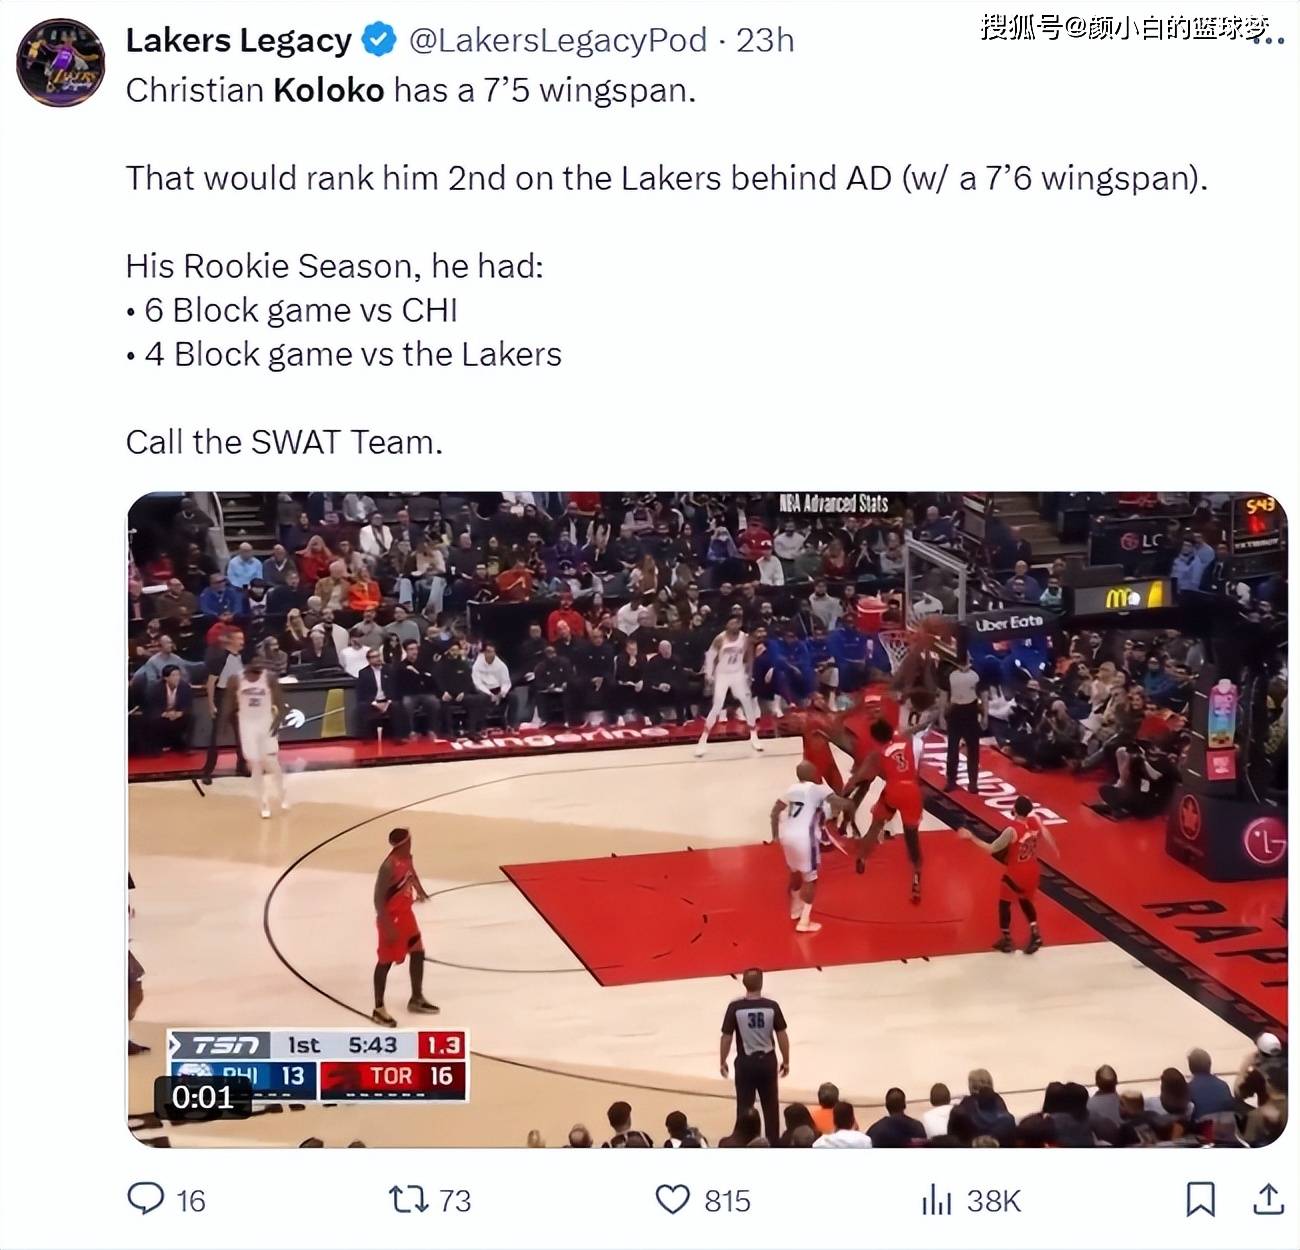
Task: Share tweet via upload arrow icon
Action: tap(1268, 1198)
